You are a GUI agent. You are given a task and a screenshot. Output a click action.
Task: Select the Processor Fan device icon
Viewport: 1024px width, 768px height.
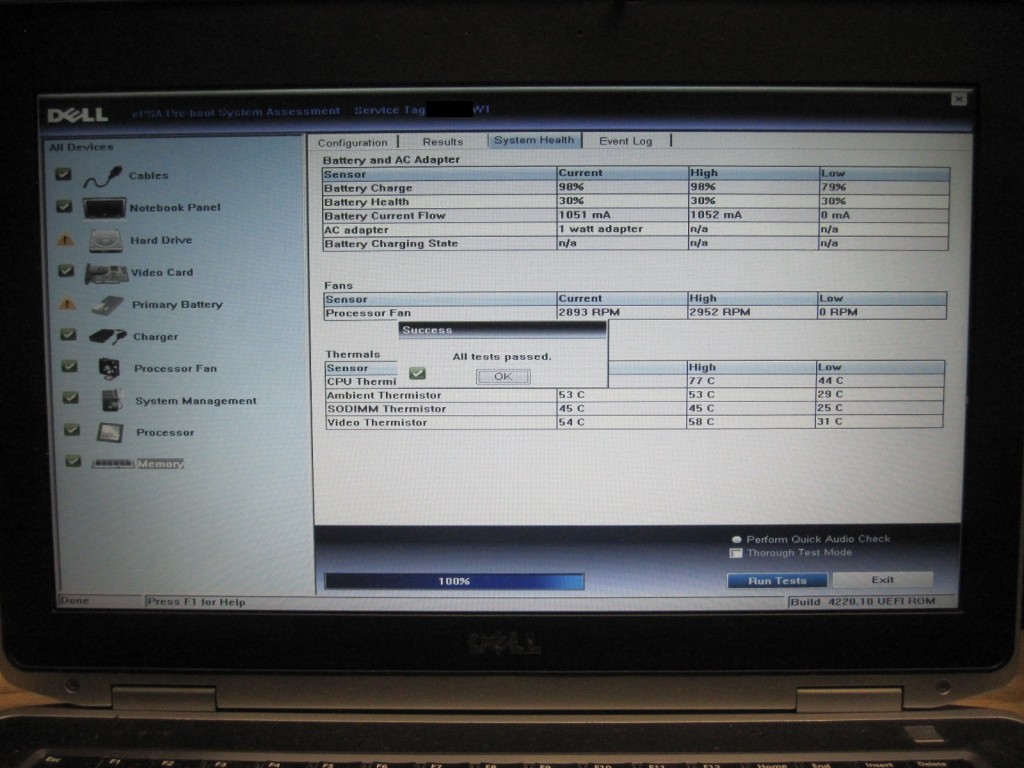coord(109,369)
